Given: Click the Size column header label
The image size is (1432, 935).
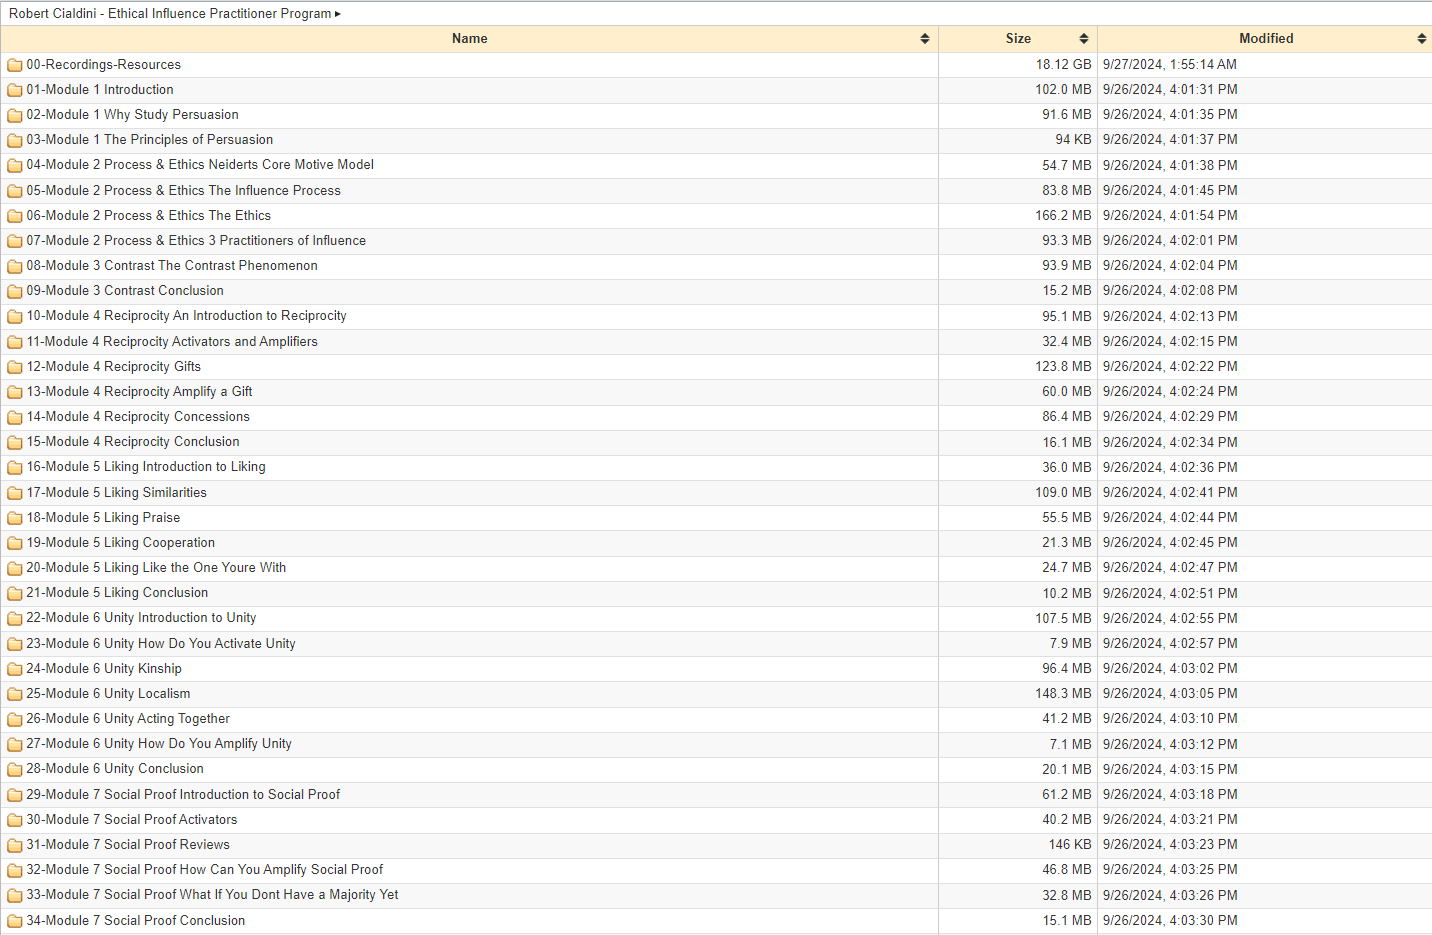Looking at the screenshot, I should [x=1018, y=39].
